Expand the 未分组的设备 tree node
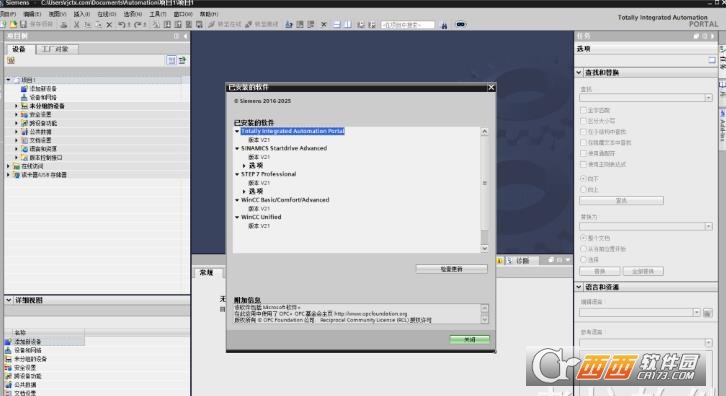726x396 pixels. pos(16,106)
